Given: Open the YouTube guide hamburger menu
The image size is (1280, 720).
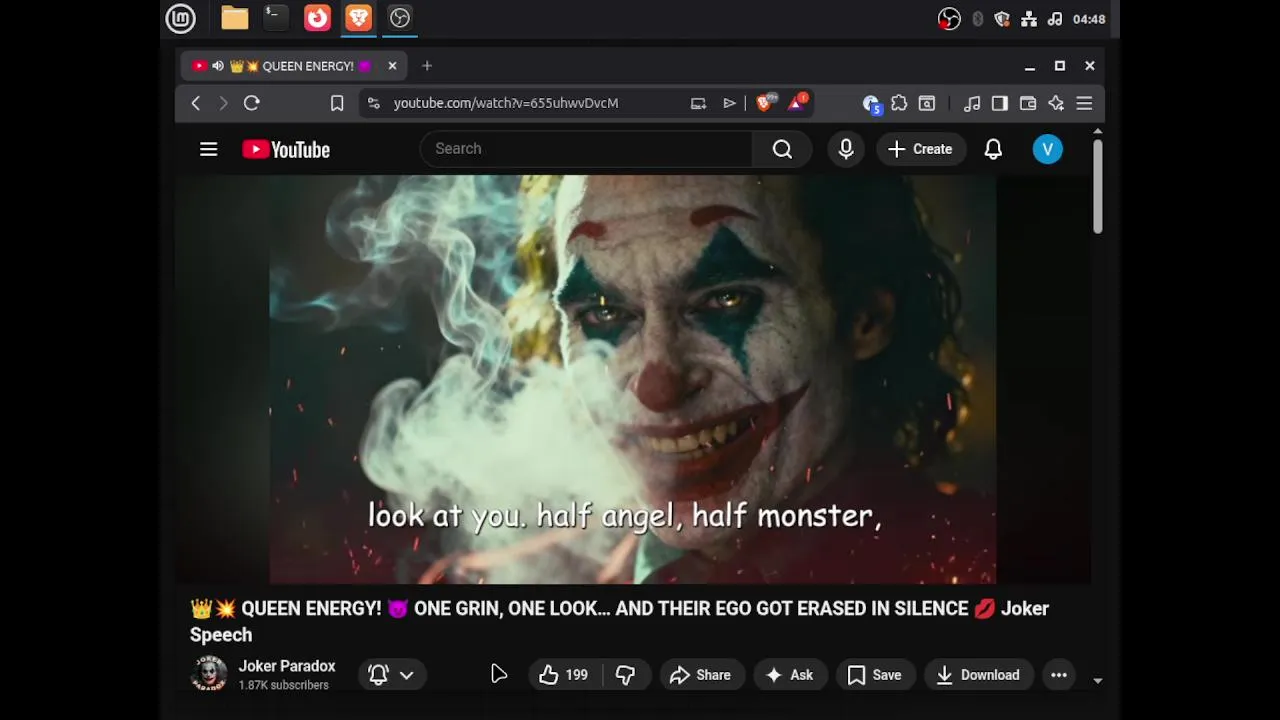Looking at the screenshot, I should (x=208, y=149).
